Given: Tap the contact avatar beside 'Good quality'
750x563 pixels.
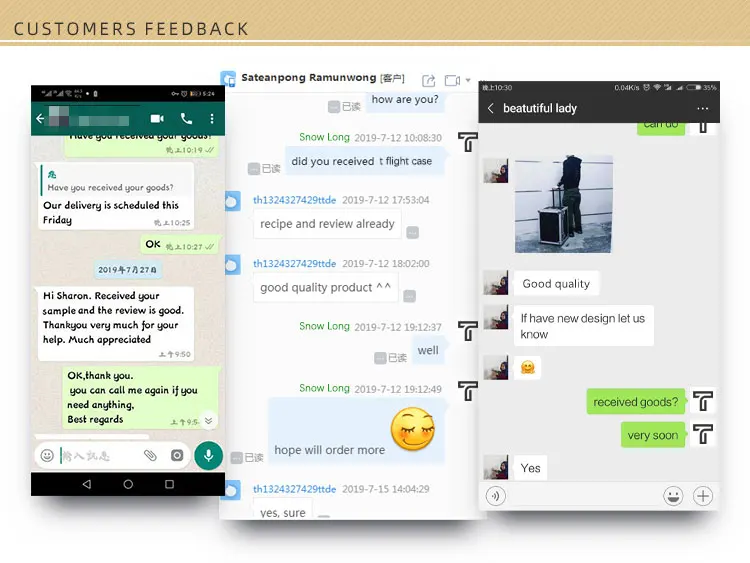Looking at the screenshot, I should [496, 282].
